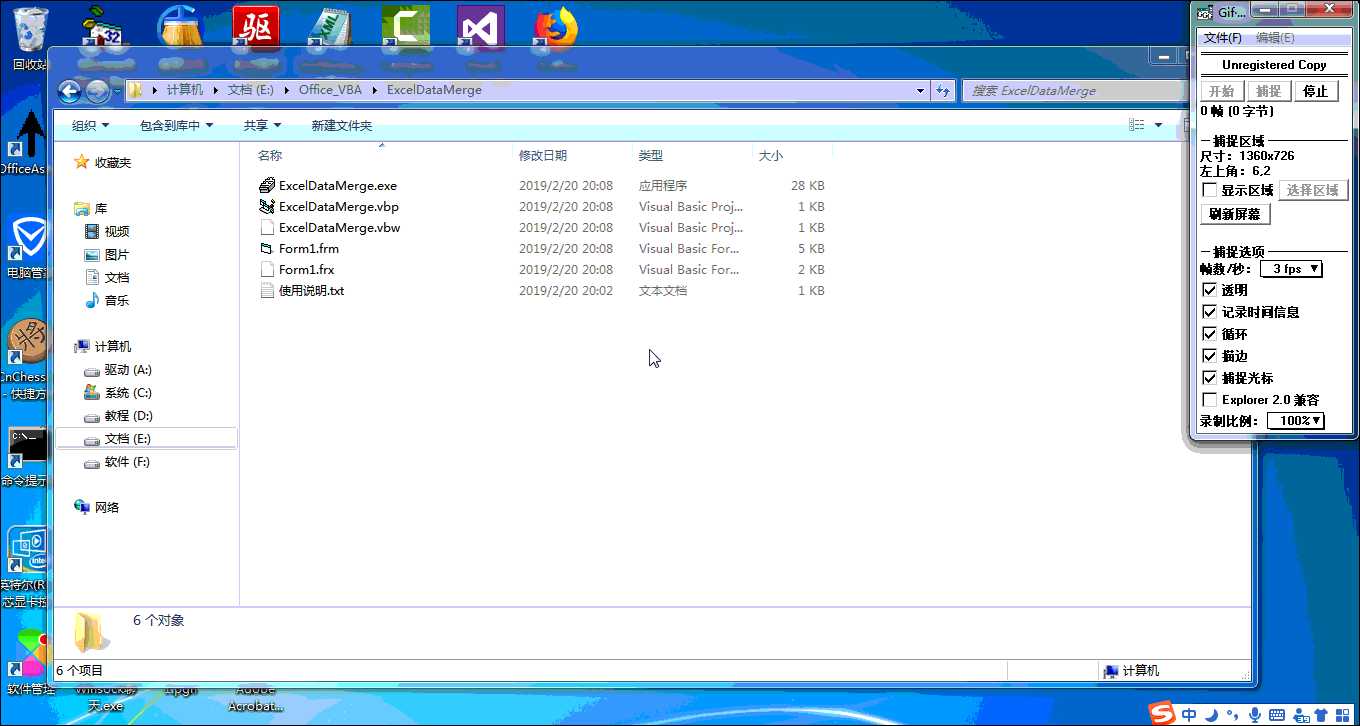This screenshot has height=726, width=1360.
Task: Click the Explorer forward navigation arrow
Action: pyautogui.click(x=96, y=91)
